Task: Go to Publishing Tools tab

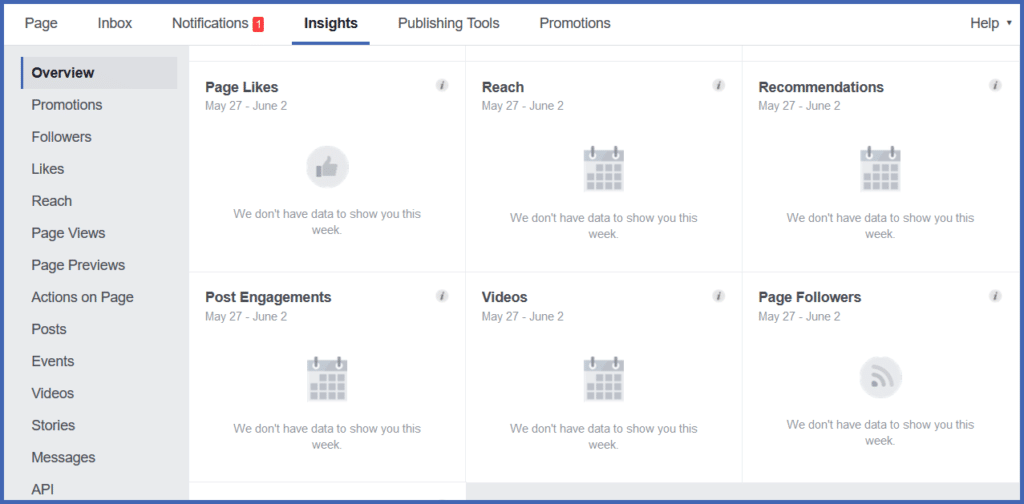Action: (x=449, y=24)
